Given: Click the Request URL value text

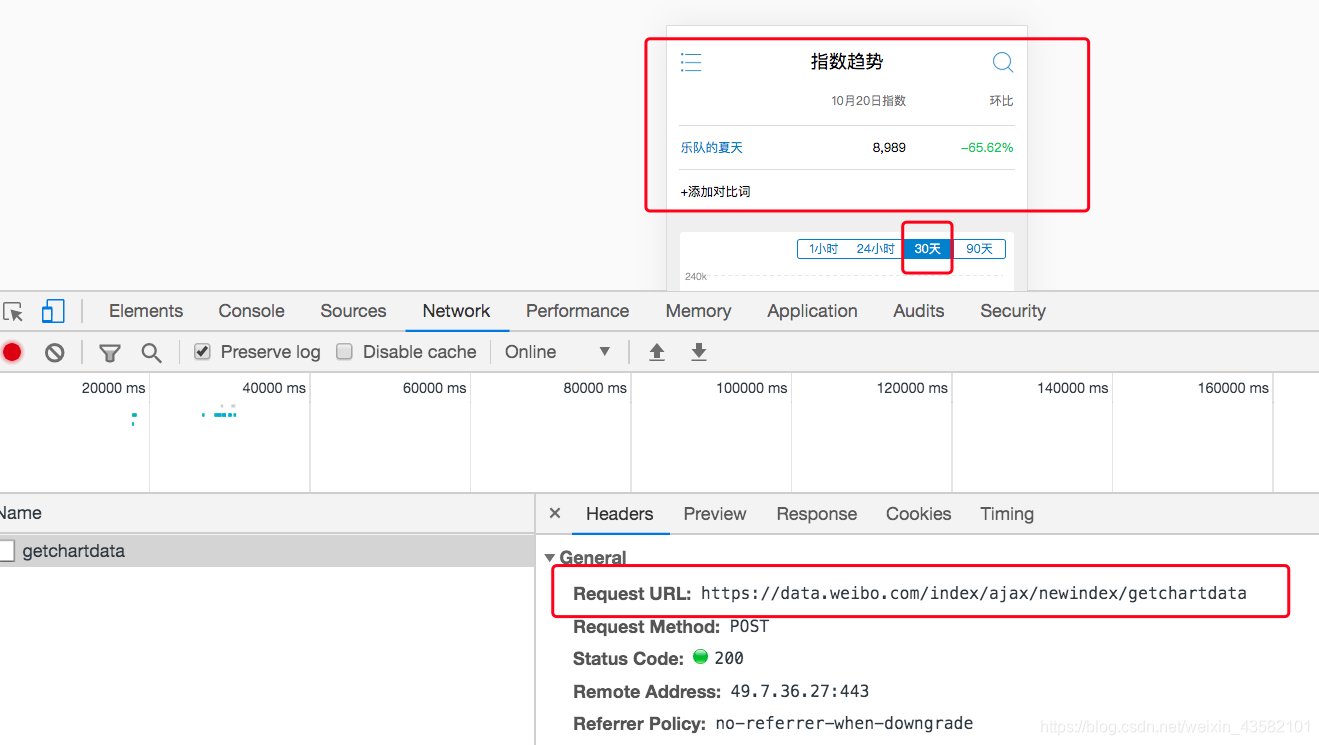Looking at the screenshot, I should click(974, 593).
